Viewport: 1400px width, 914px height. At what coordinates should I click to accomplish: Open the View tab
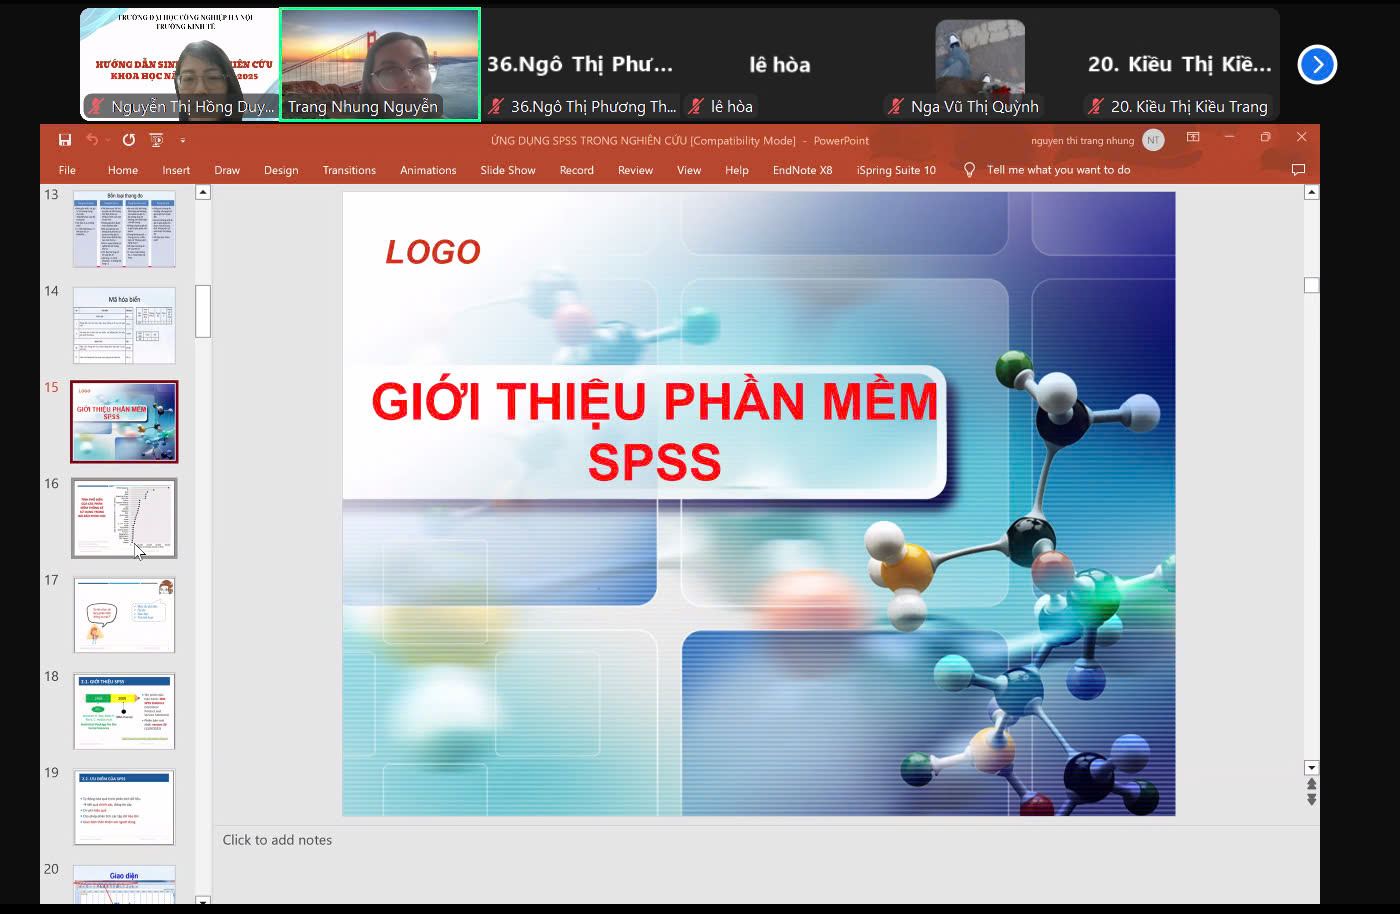689,170
